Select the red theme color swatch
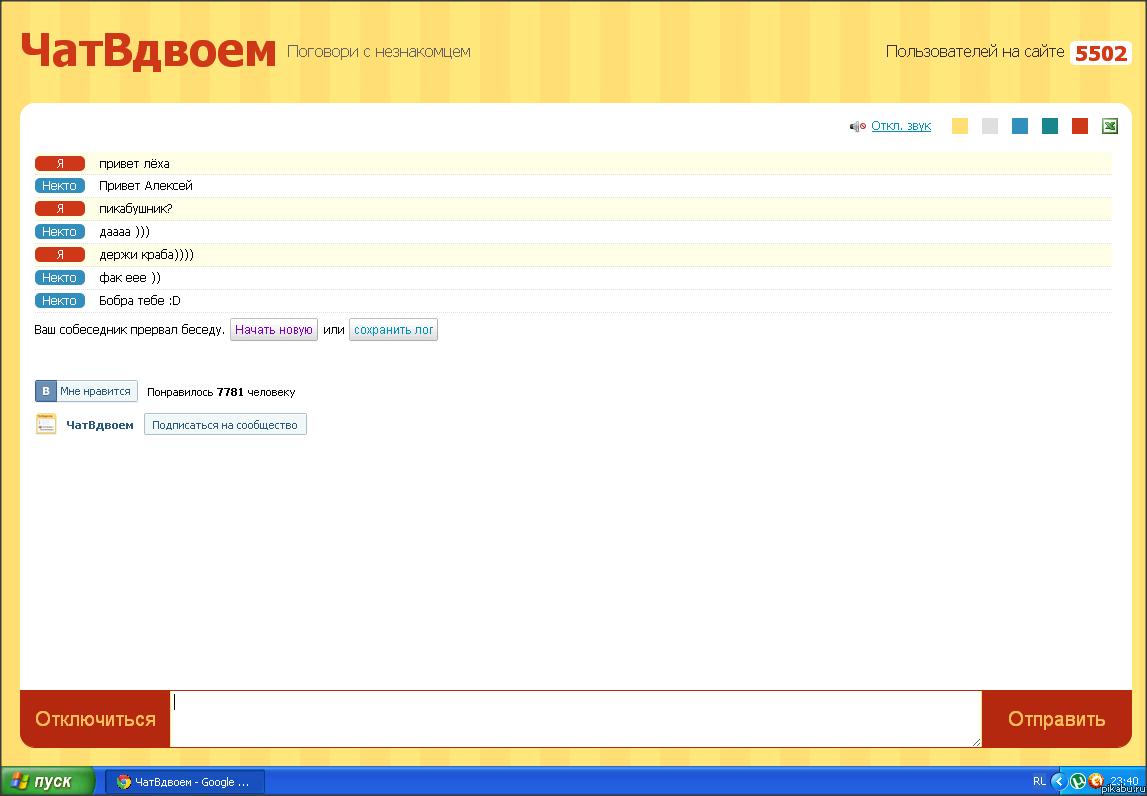The width and height of the screenshot is (1147, 796). 1080,126
